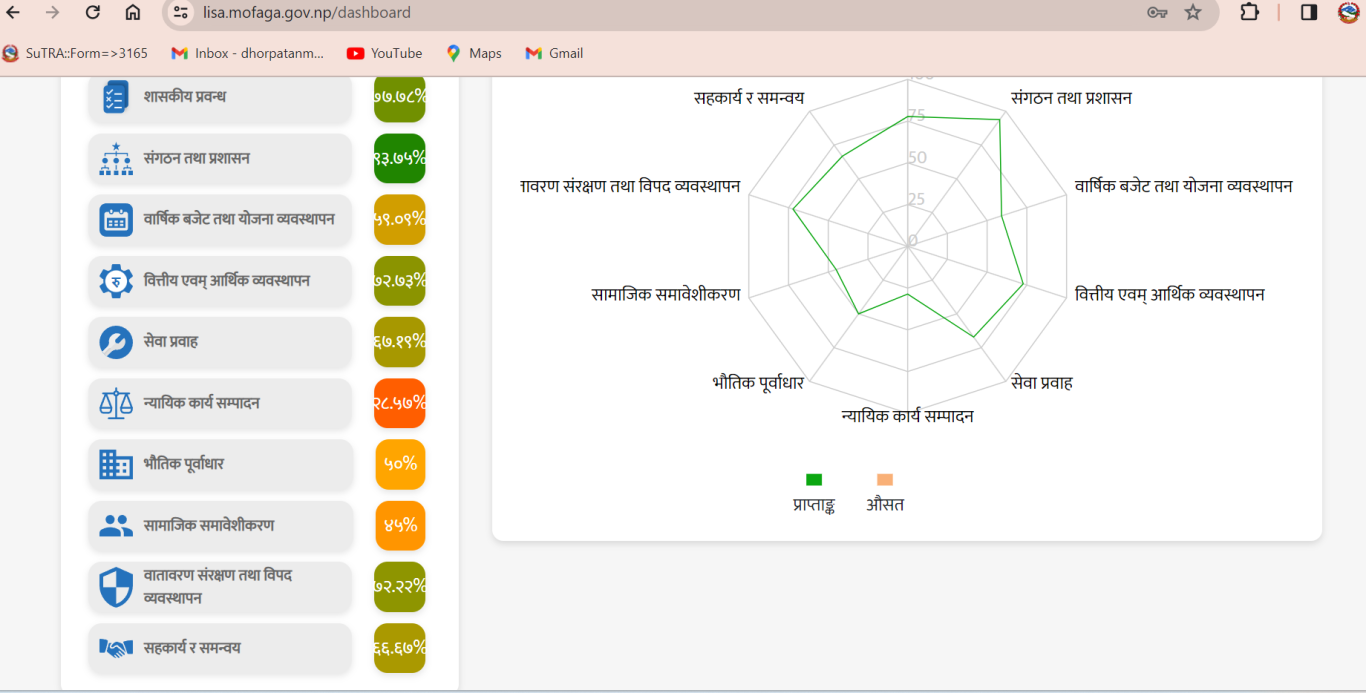Bookmark this page with star icon
The image size is (1366, 693).
1193,12
